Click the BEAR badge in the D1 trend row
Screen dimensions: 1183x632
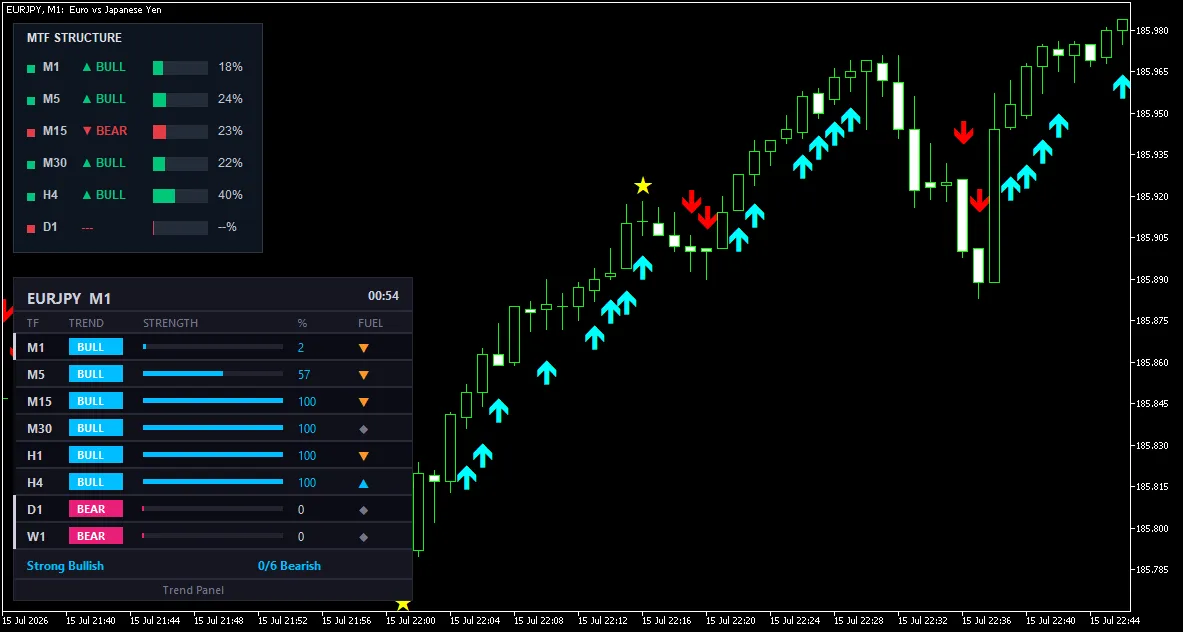[x=96, y=509]
